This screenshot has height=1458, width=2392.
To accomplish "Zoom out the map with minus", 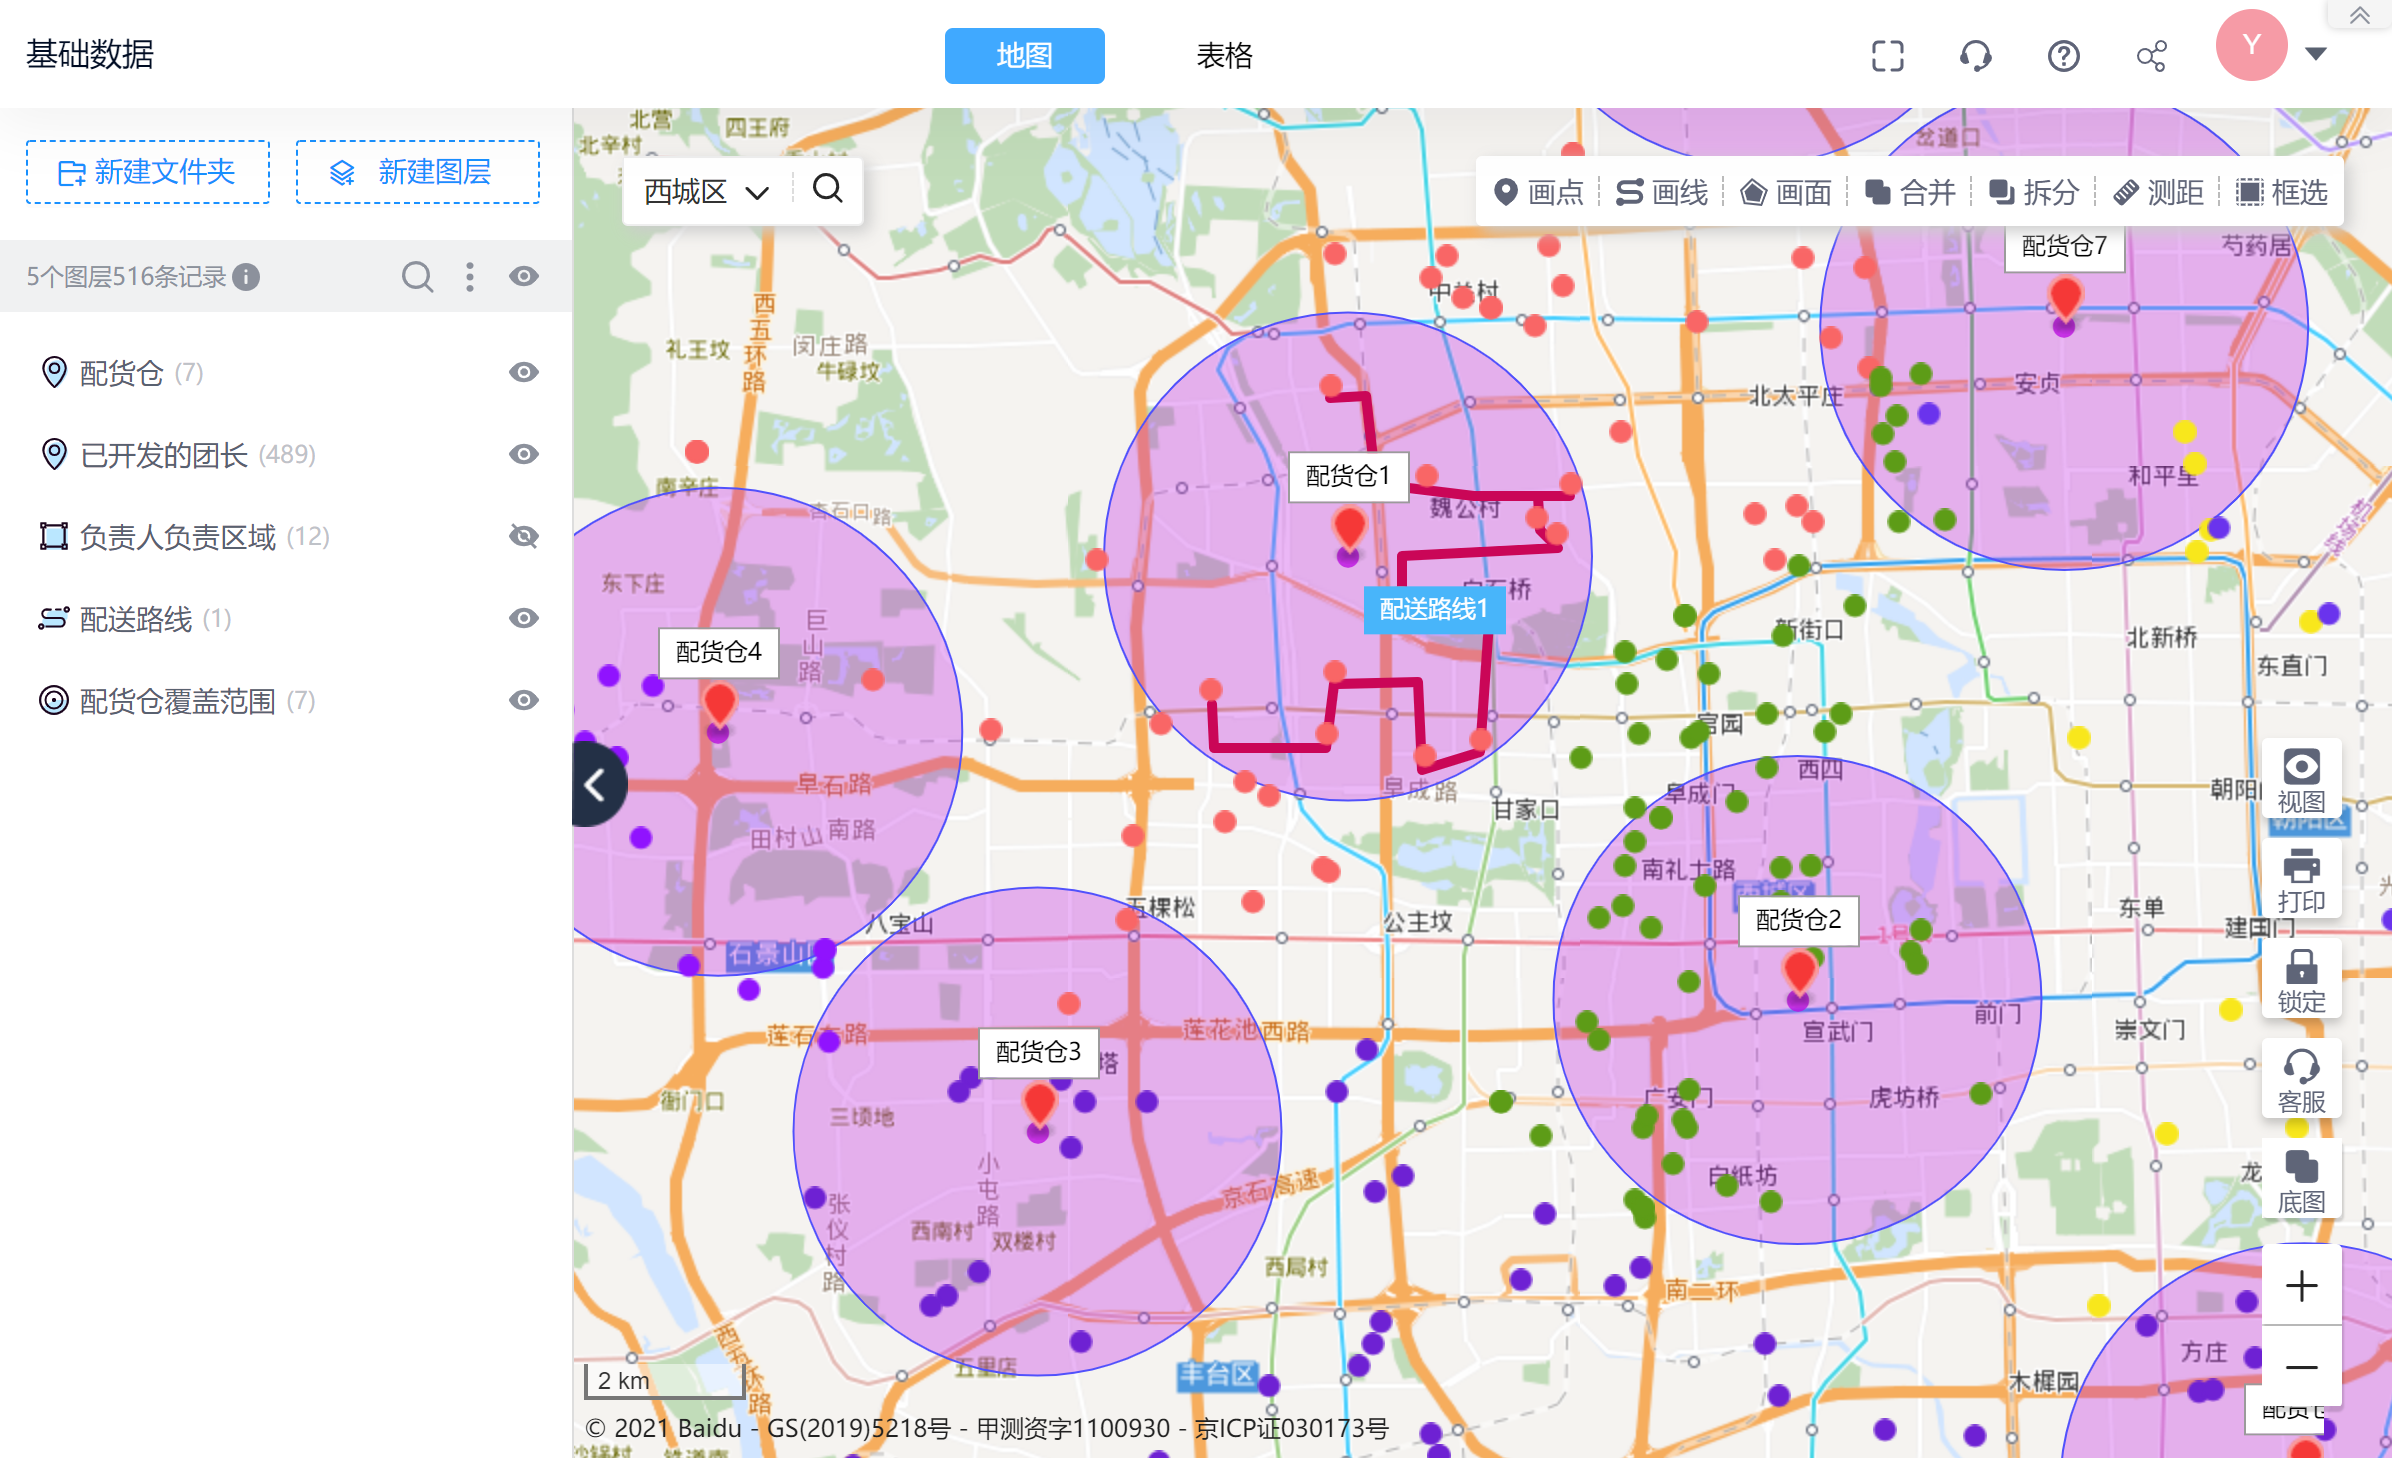I will (2301, 1367).
